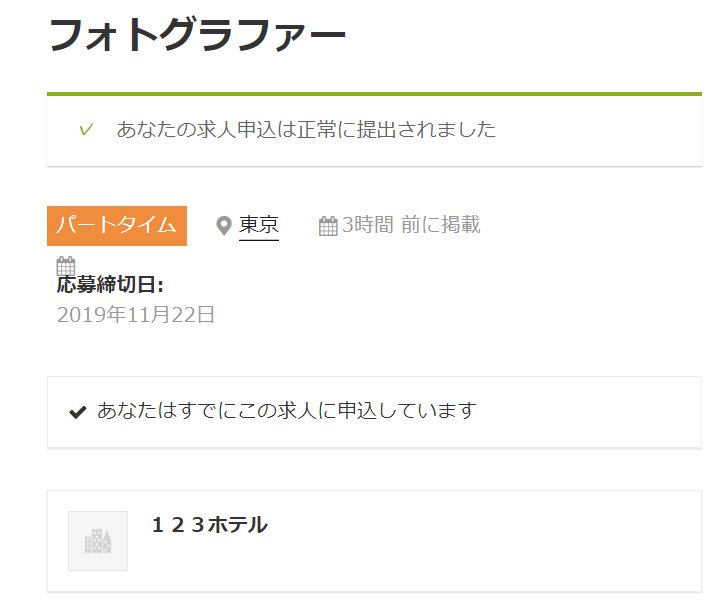723x608 pixels.
Task: Click the building icon in the company logo
Action: [98, 541]
